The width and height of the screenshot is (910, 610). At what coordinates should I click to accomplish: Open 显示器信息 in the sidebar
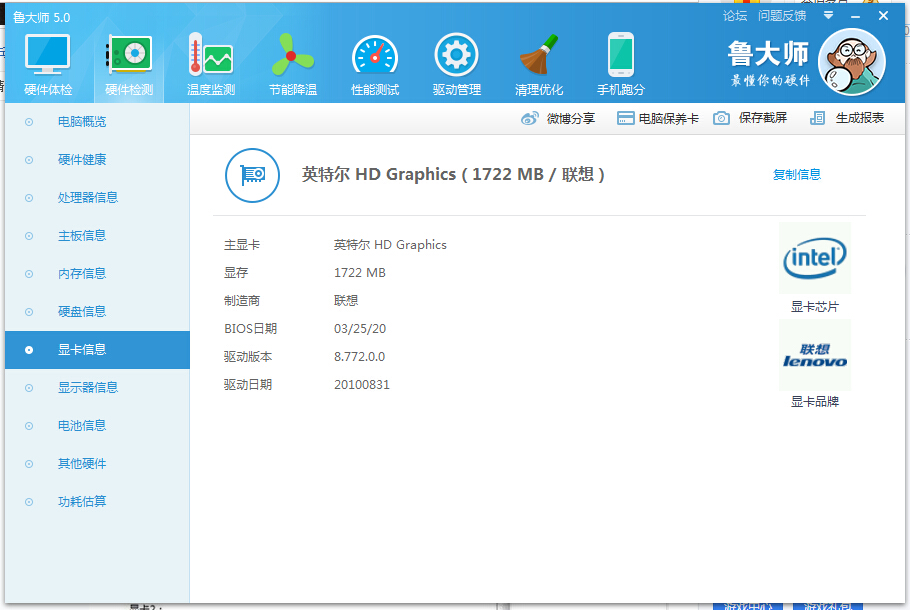tap(97, 388)
